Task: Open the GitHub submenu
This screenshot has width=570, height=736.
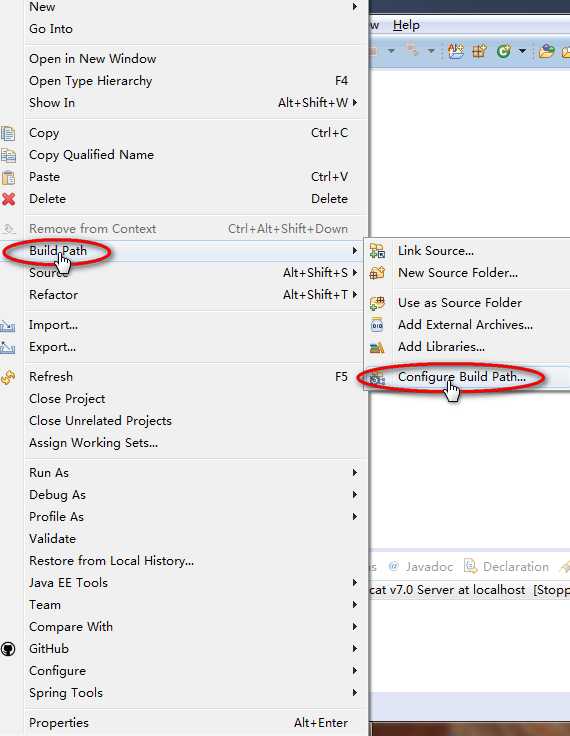Action: pyautogui.click(x=195, y=649)
